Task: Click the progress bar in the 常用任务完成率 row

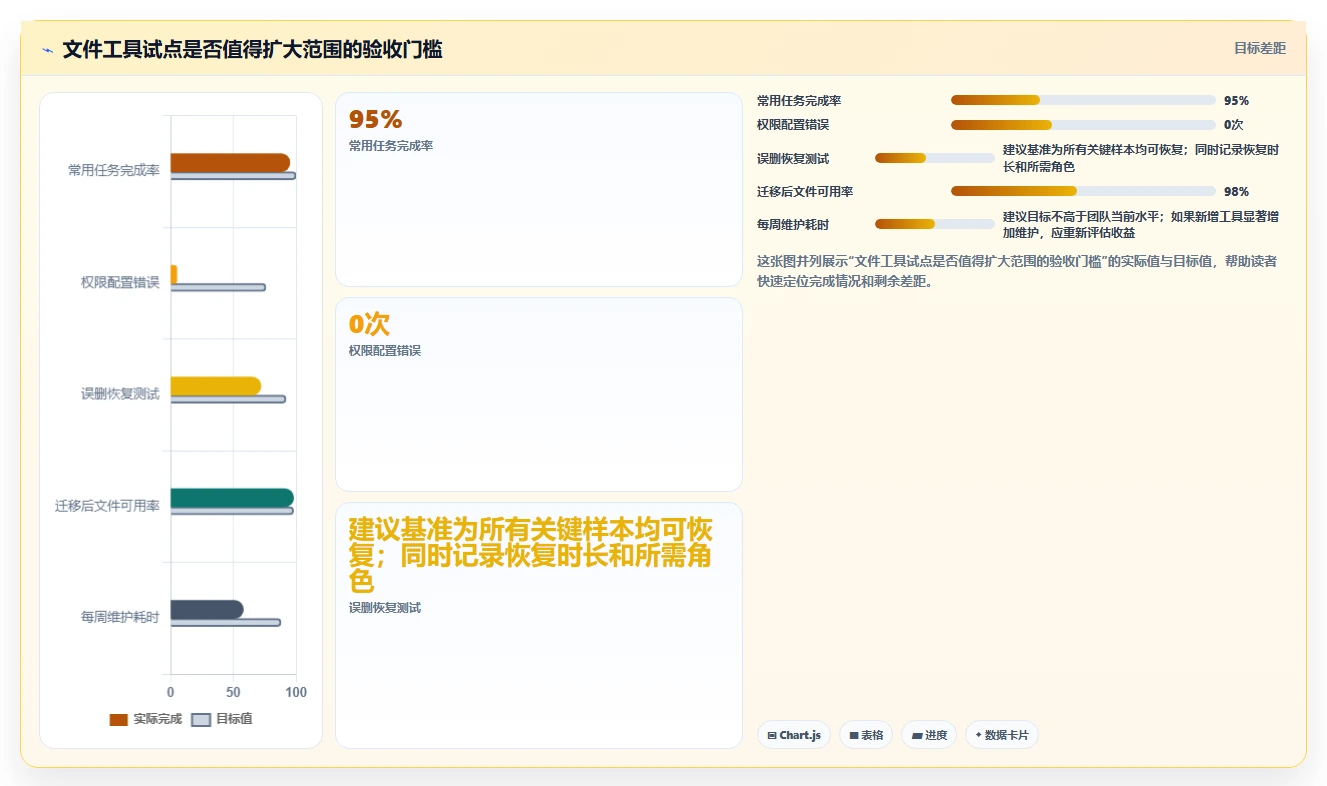Action: [x=1083, y=100]
